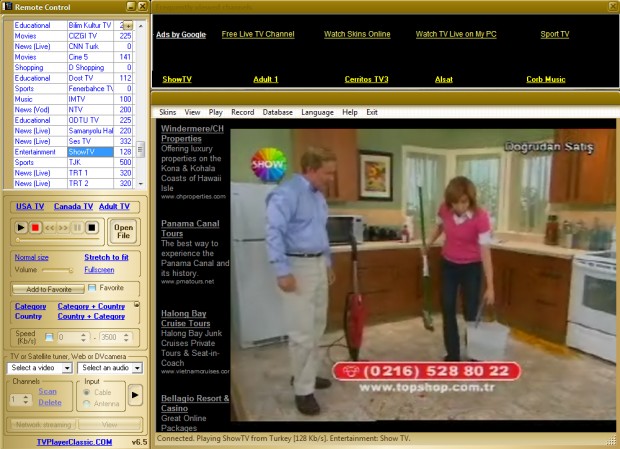Select the CNN Turk channel row
The width and height of the screenshot is (620, 449).
click(x=73, y=46)
